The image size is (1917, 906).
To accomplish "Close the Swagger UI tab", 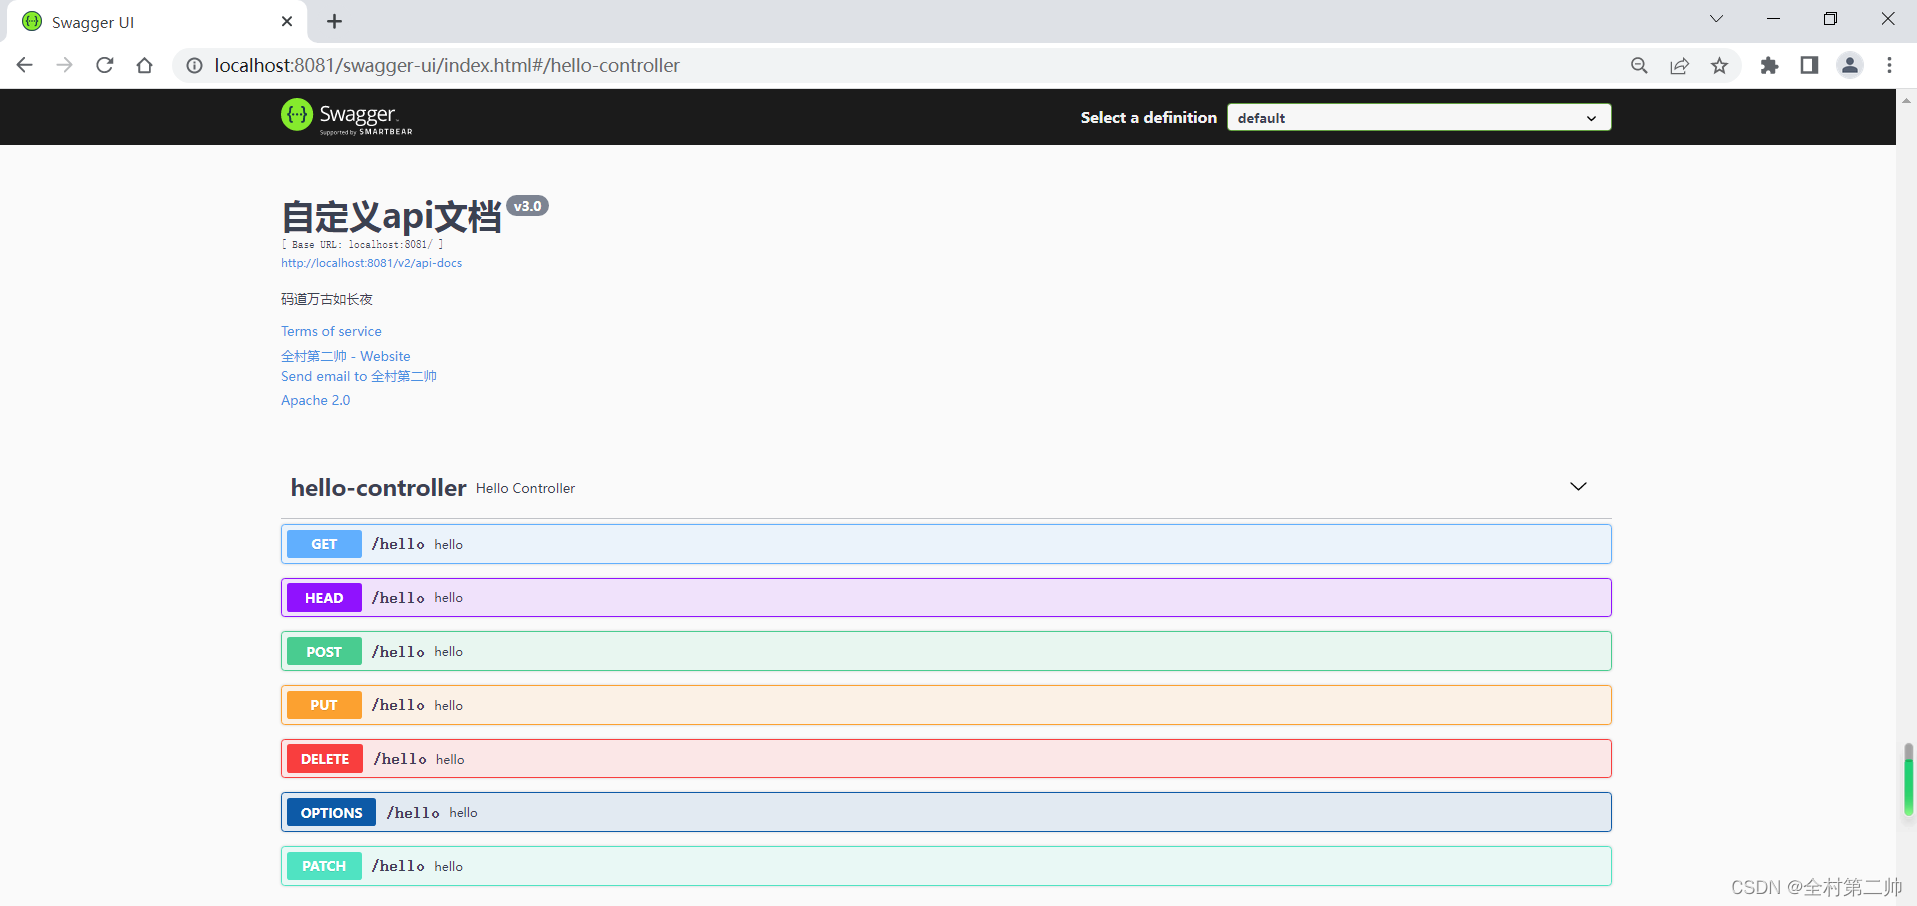I will point(287,21).
